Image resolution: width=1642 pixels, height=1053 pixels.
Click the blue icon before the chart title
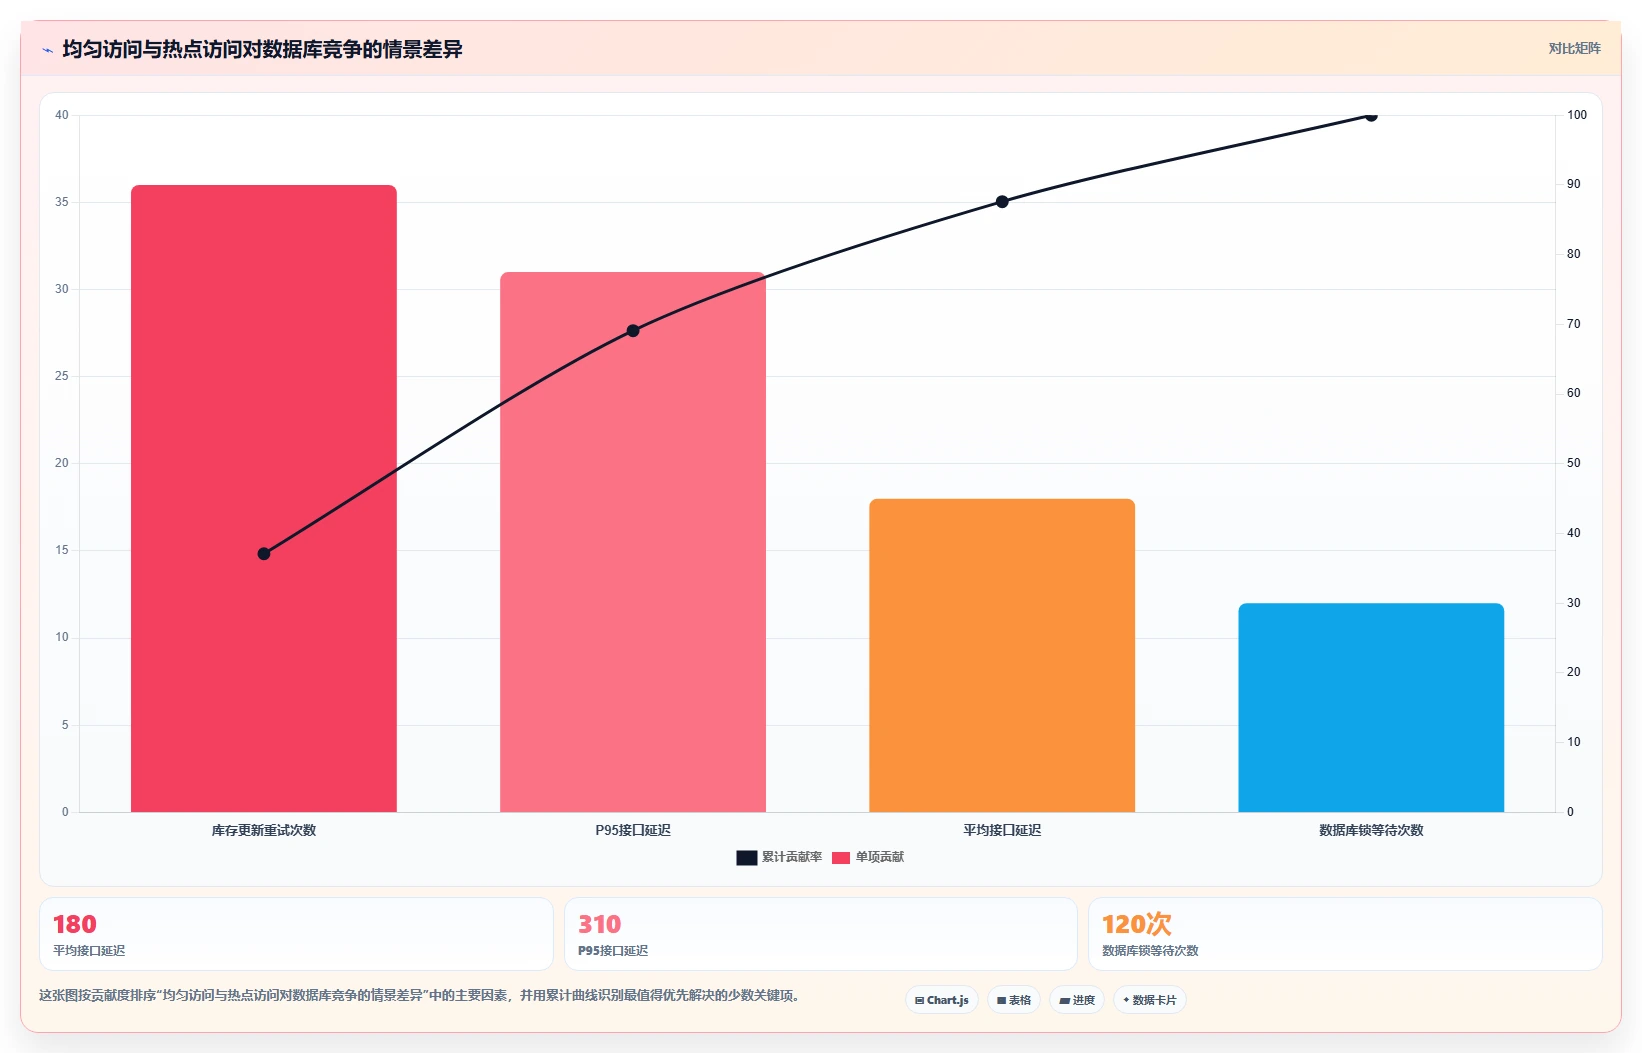[47, 50]
